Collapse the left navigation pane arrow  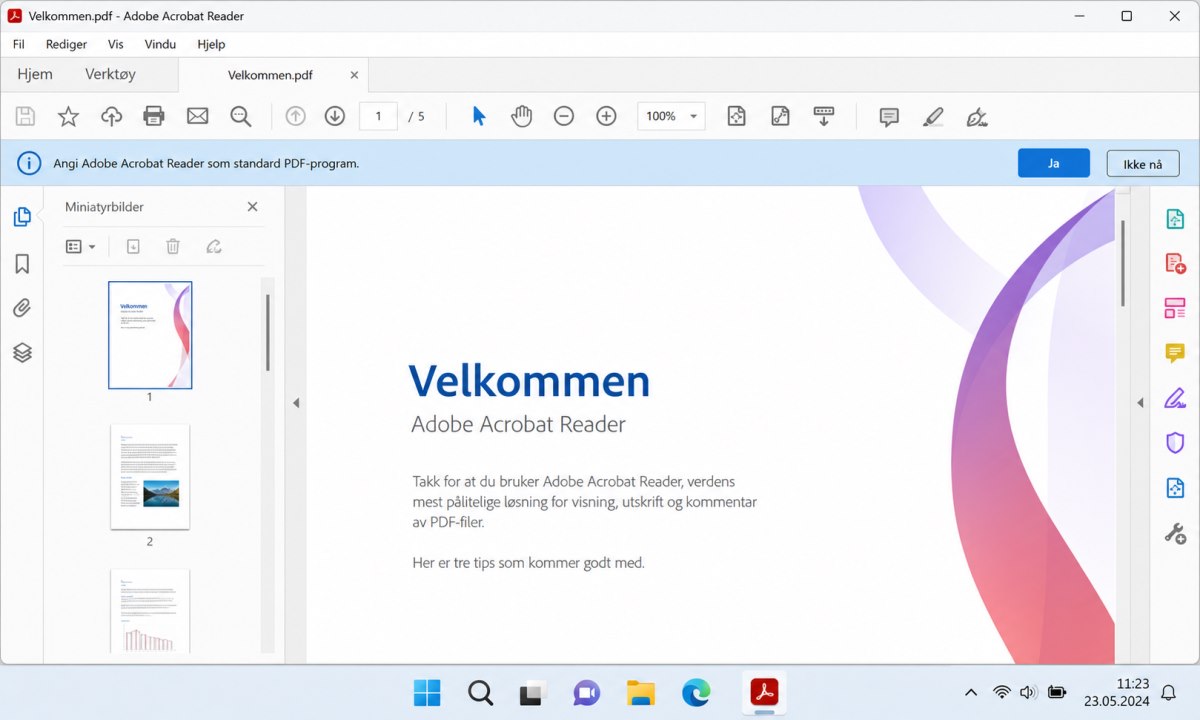coord(296,403)
